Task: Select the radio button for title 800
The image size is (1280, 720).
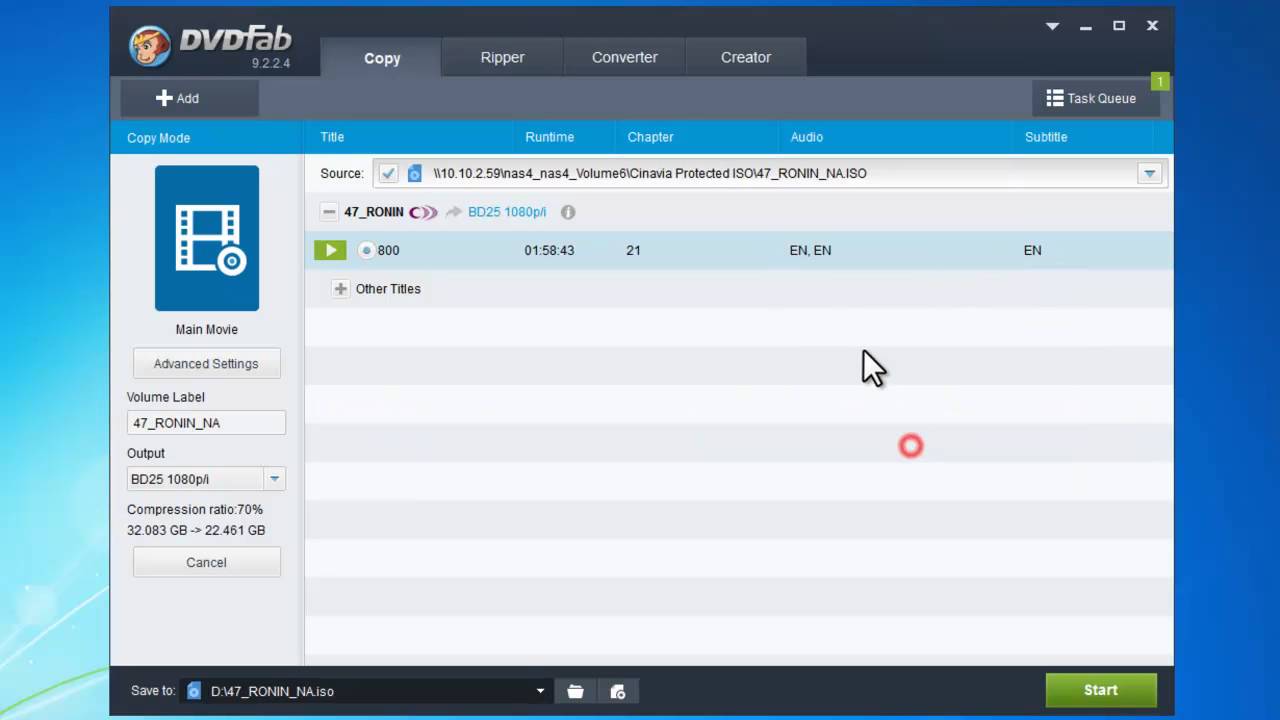Action: (x=366, y=250)
